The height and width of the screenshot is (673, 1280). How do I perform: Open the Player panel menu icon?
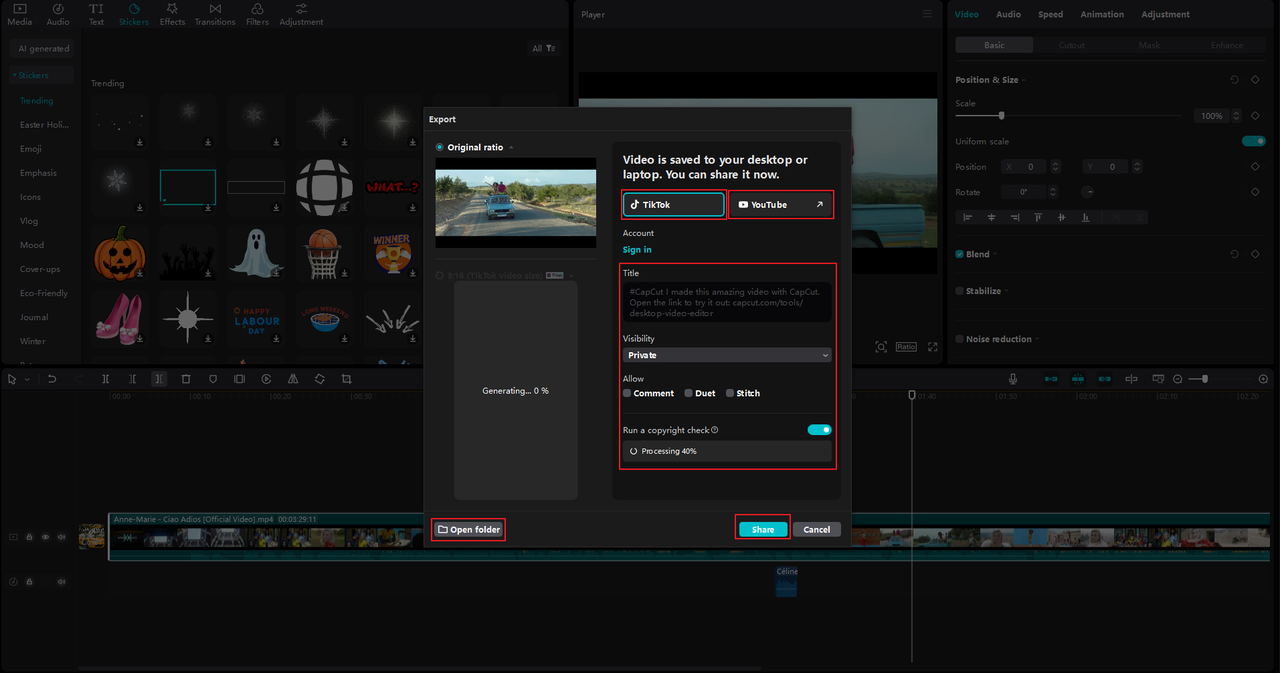pyautogui.click(x=927, y=14)
